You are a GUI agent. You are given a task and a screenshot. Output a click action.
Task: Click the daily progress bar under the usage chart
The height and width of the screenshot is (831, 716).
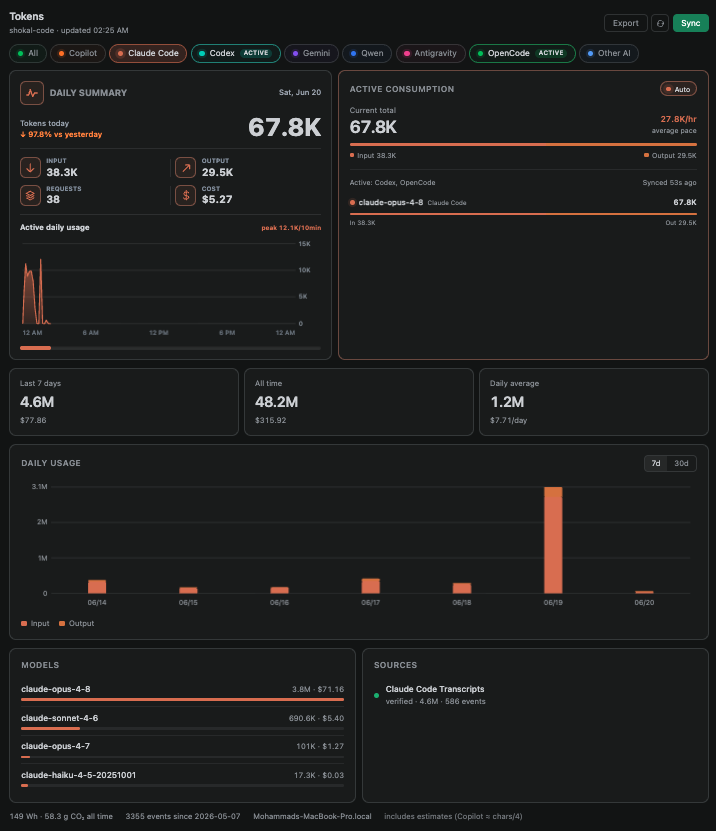point(170,348)
